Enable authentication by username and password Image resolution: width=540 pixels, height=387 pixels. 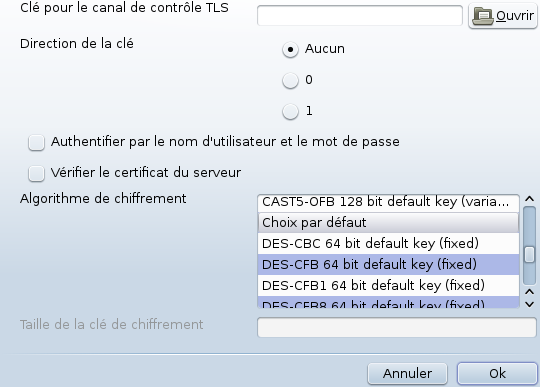coord(37,143)
